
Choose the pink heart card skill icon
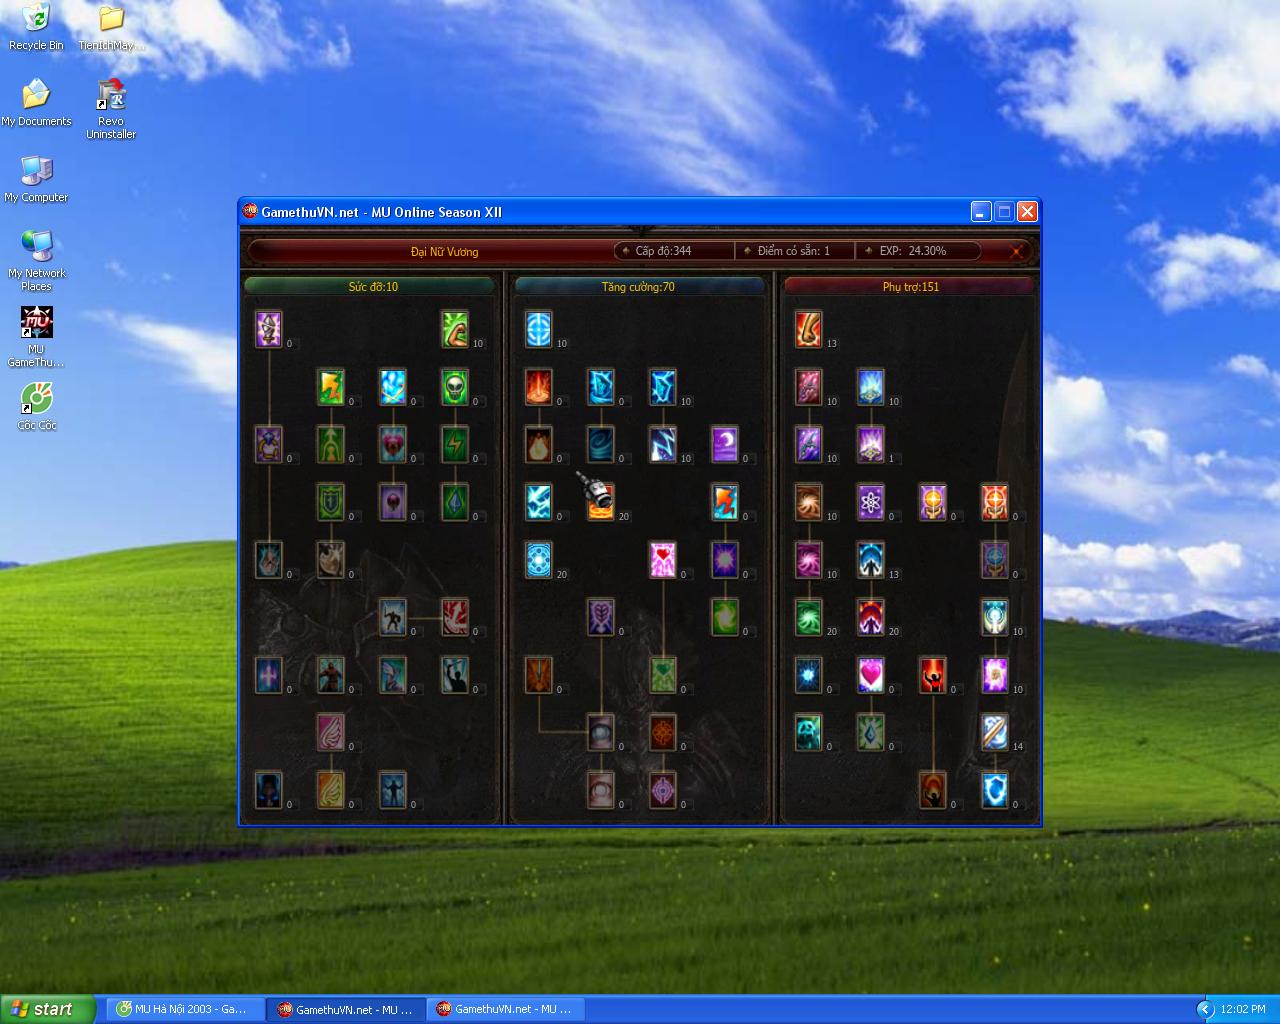663,559
